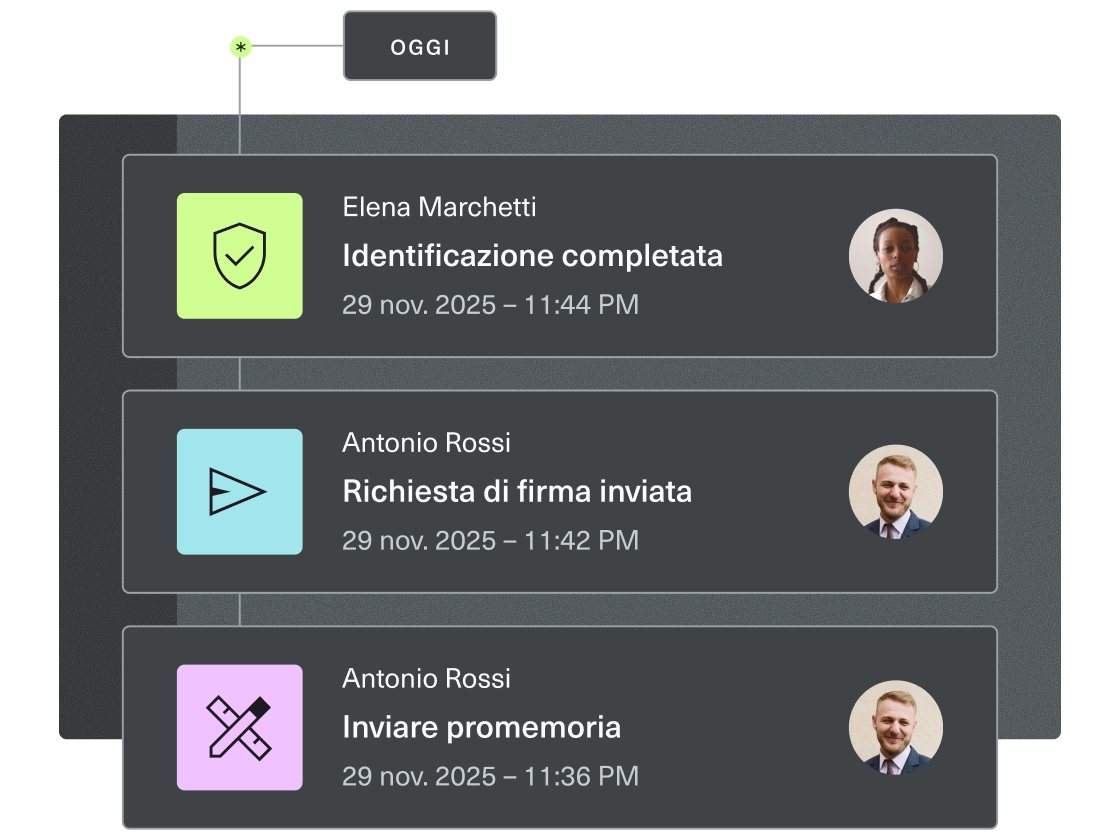Open the 'Identificazione completata' event title
Viewport: 1120px width, 840px height.
pyautogui.click(x=532, y=256)
